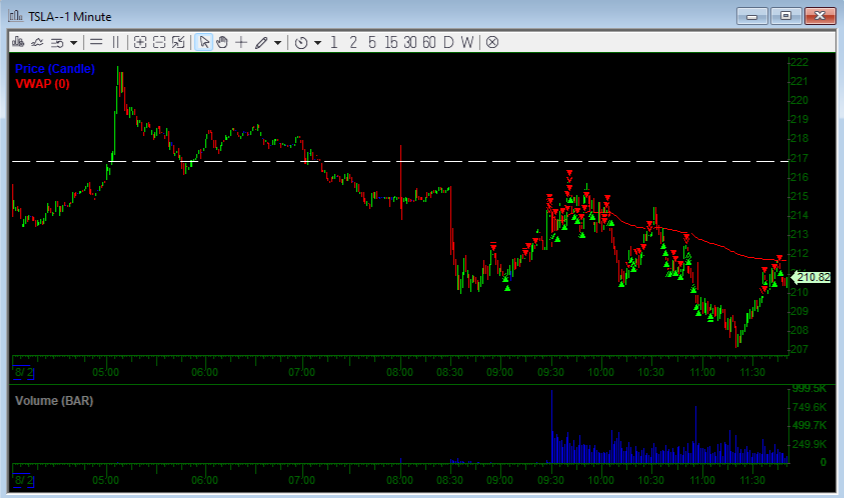Select the arrow pointer tool
Viewport: 844px width, 498px height.
(x=204, y=42)
